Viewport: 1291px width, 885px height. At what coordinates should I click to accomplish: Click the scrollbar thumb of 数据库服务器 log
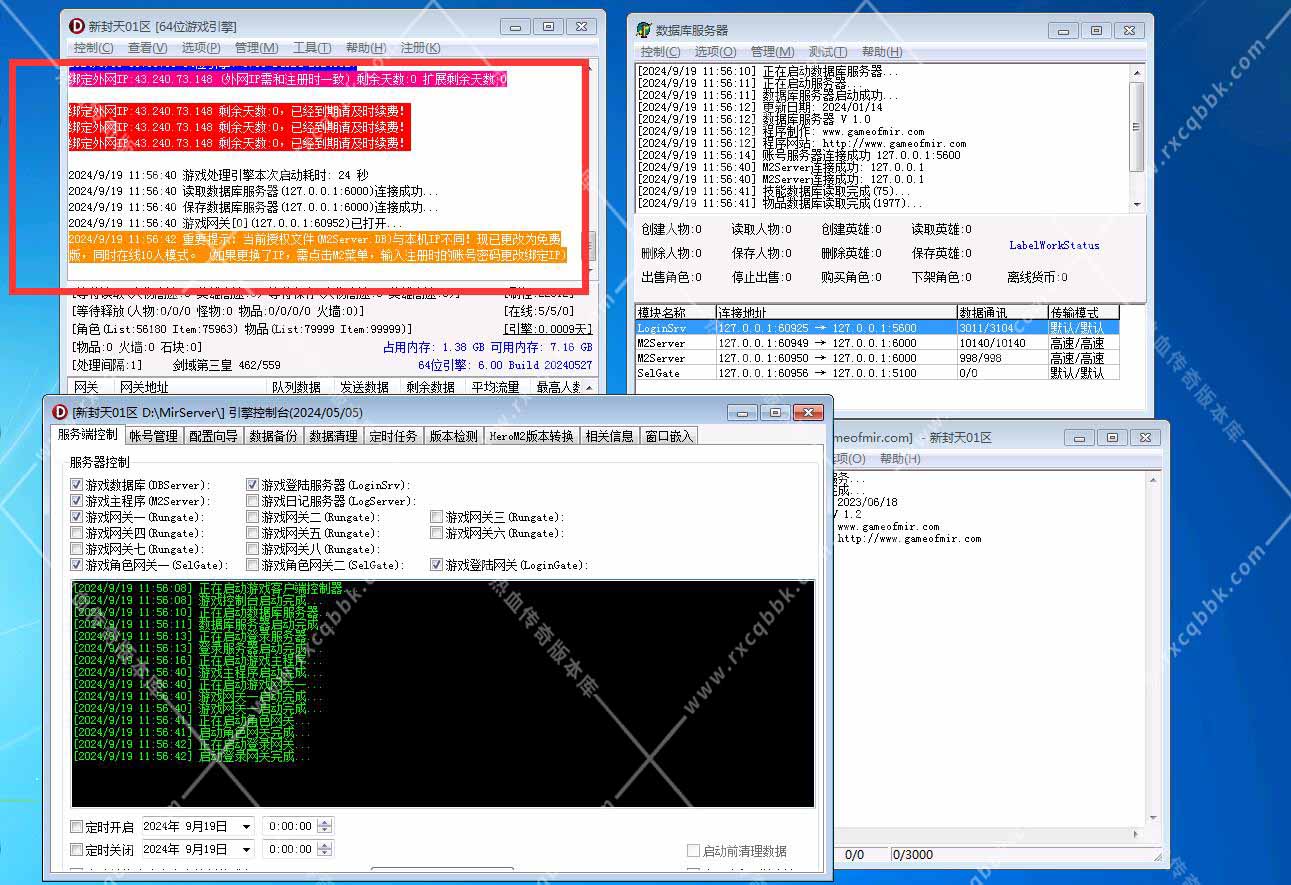[1137, 125]
